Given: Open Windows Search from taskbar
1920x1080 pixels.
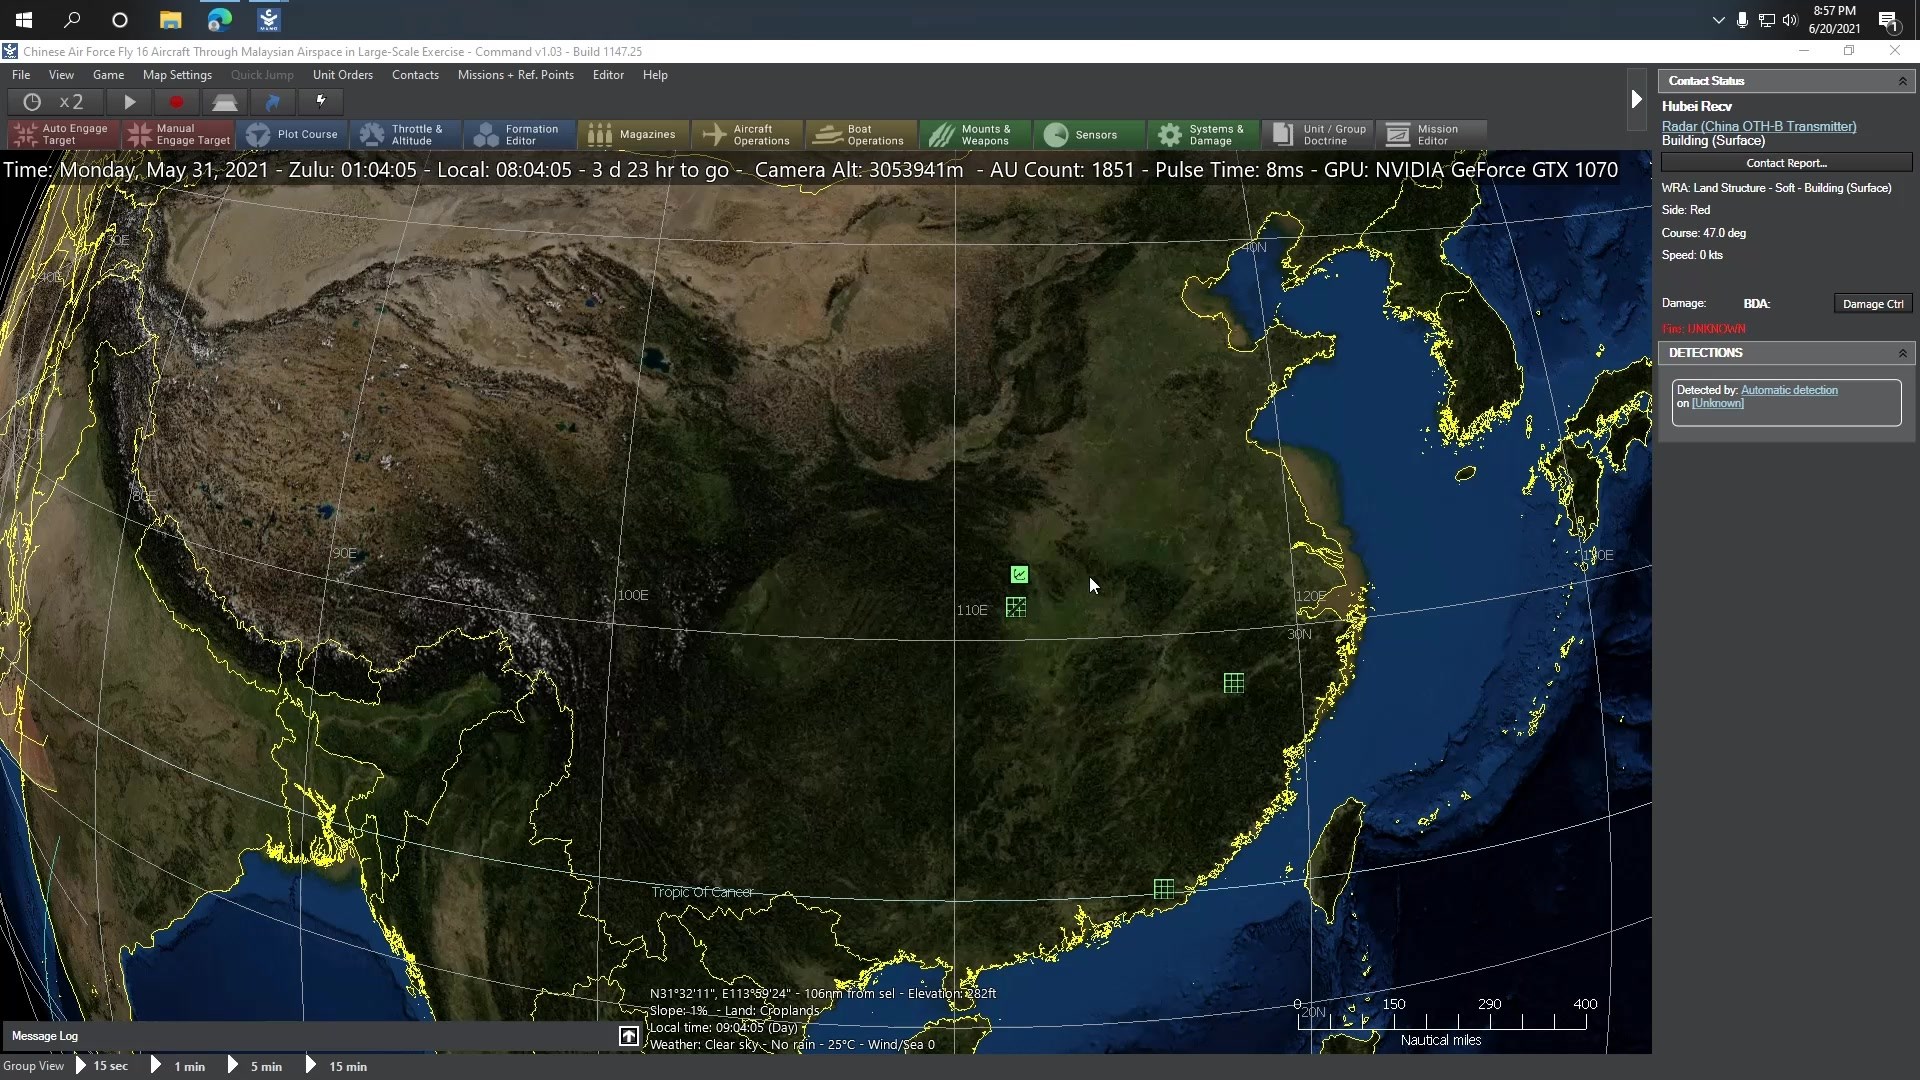Looking at the screenshot, I should (72, 20).
